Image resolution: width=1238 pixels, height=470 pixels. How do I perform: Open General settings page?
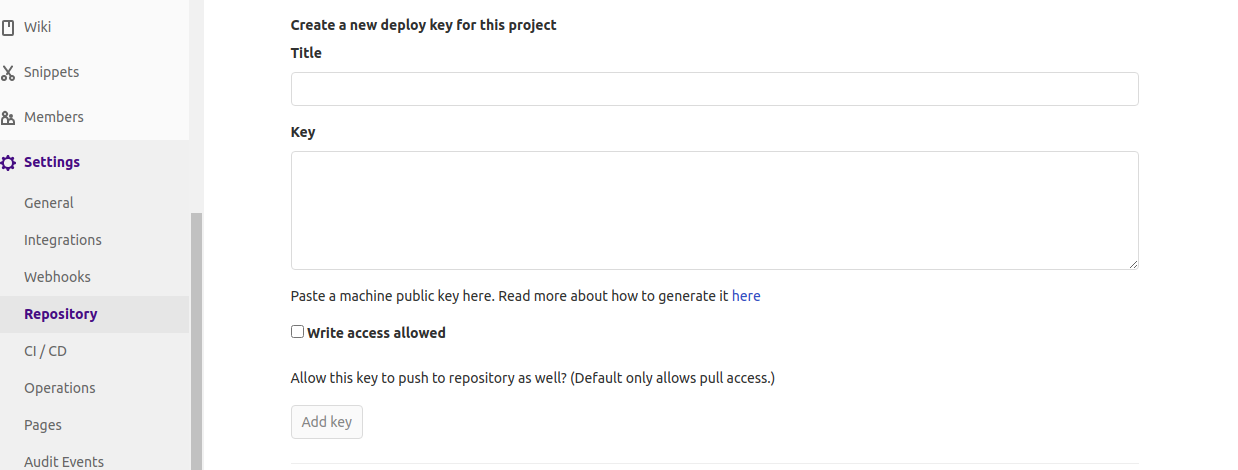point(49,203)
